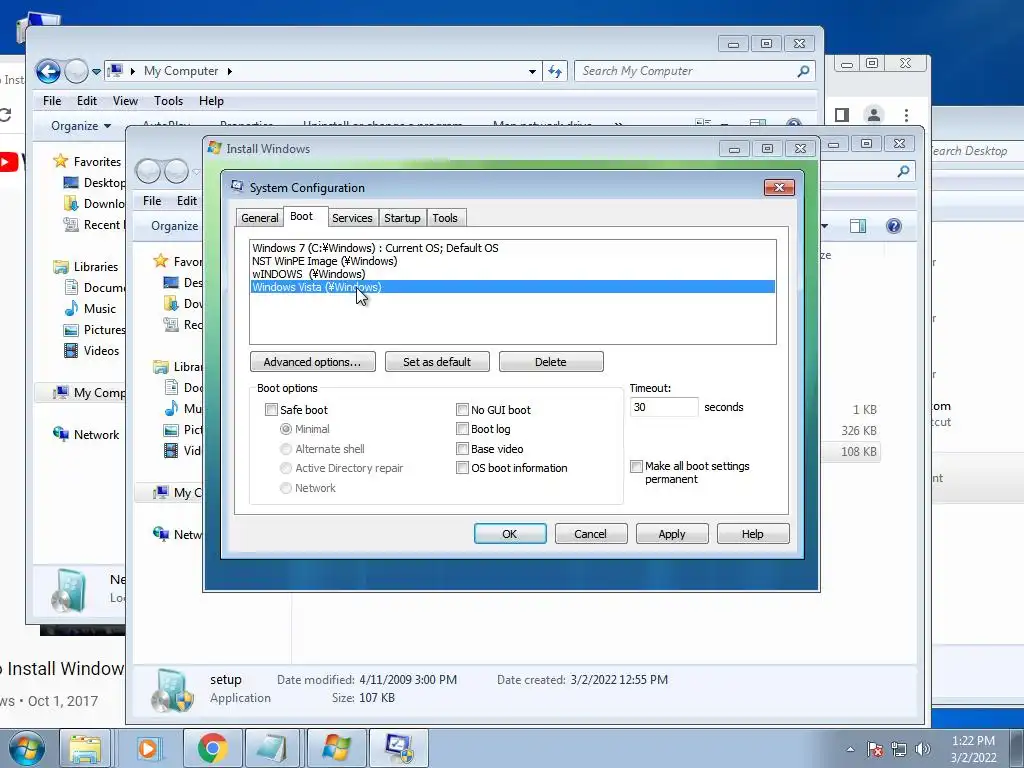Open Help in System Configuration
Screen dimensions: 1024x768
coord(752,534)
